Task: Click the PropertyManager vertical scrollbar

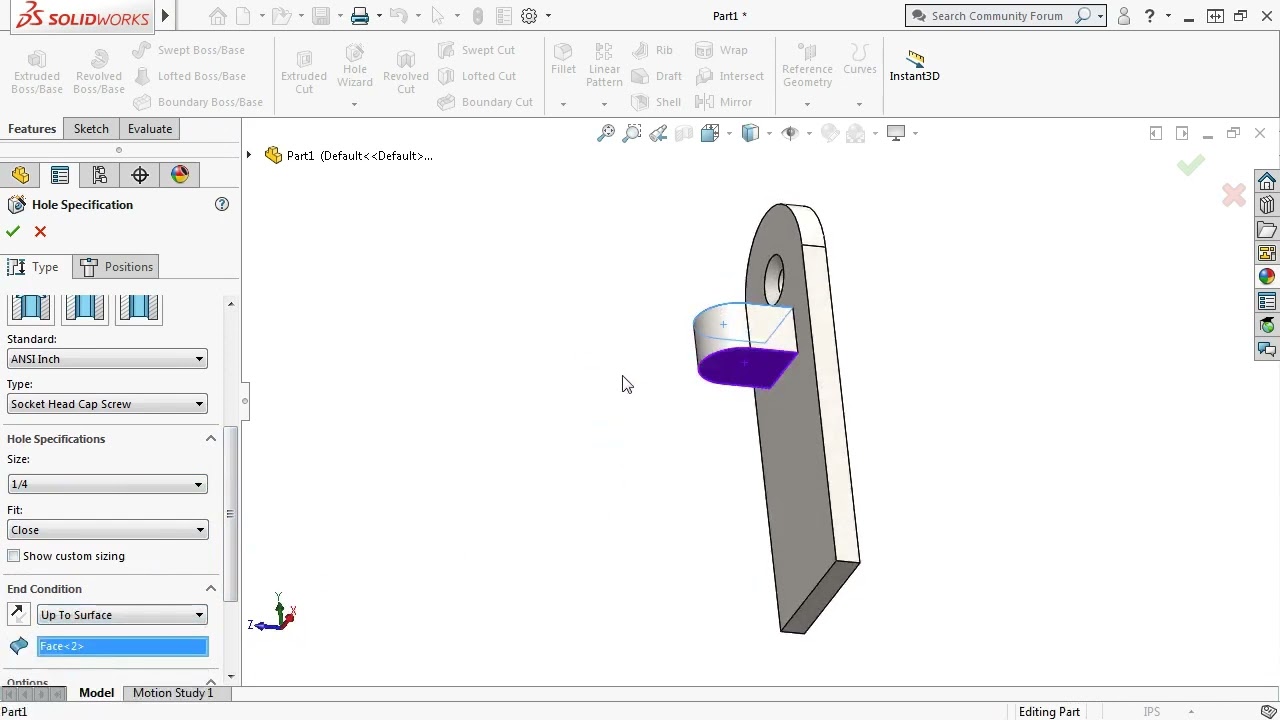Action: tap(231, 514)
